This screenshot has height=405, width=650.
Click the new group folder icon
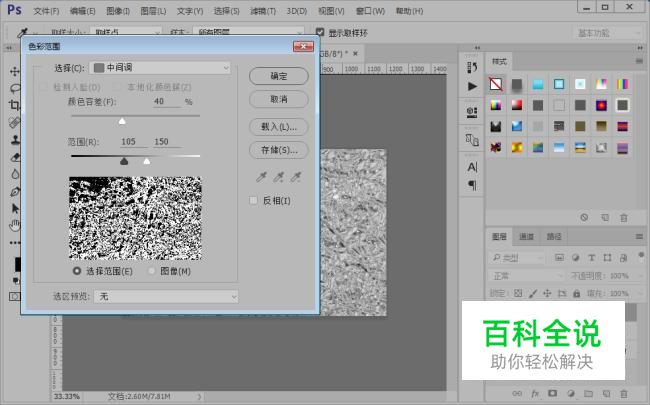pyautogui.click(x=588, y=393)
